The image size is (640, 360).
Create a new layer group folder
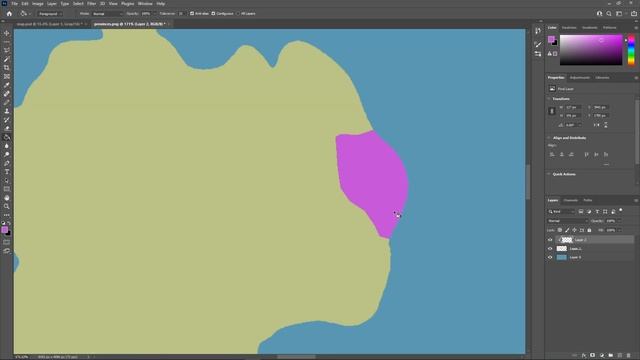[x=611, y=356]
